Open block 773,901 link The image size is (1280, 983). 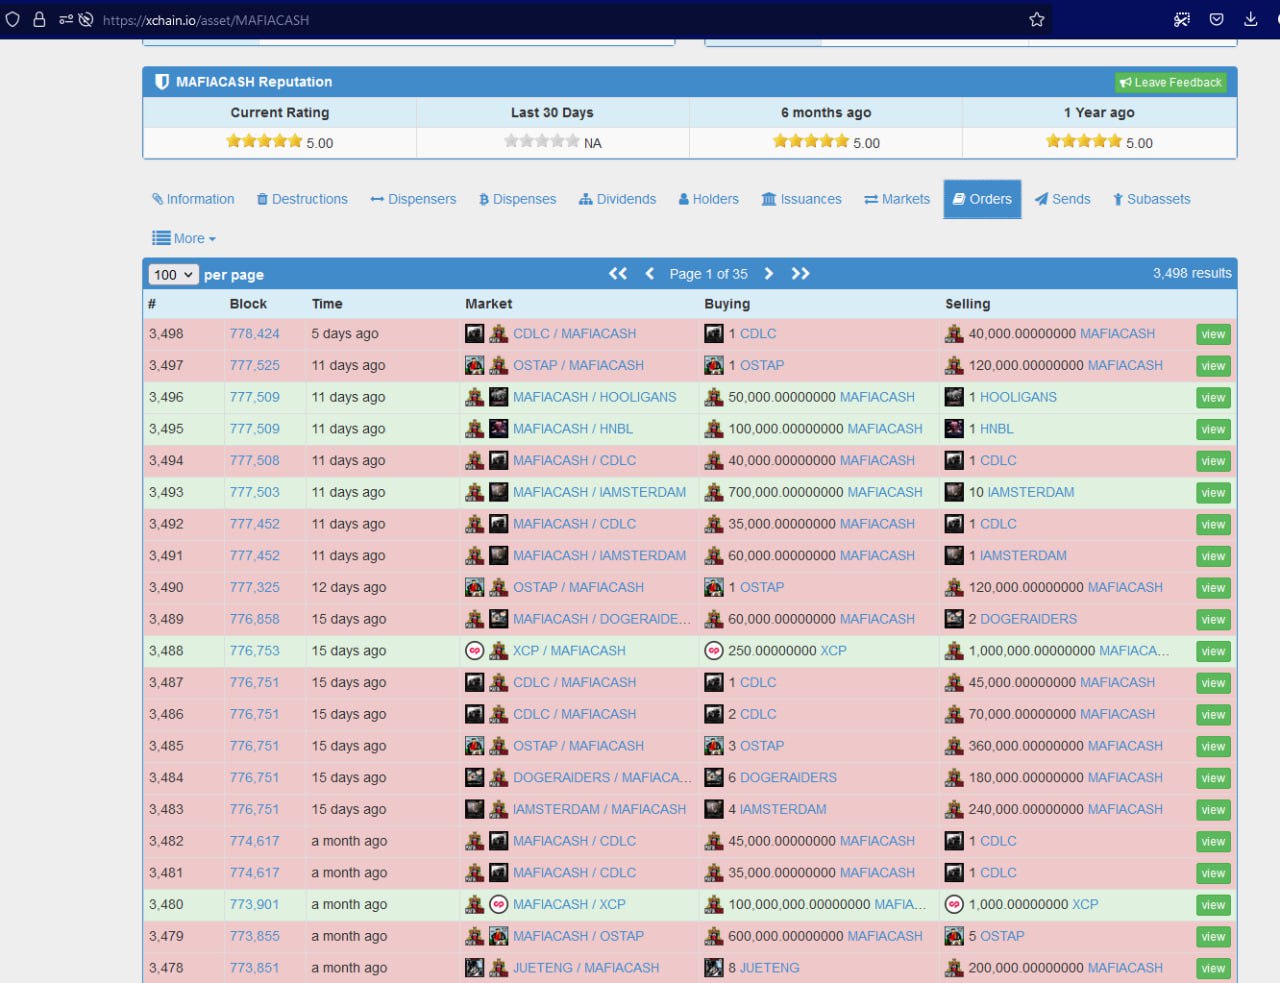click(x=254, y=905)
